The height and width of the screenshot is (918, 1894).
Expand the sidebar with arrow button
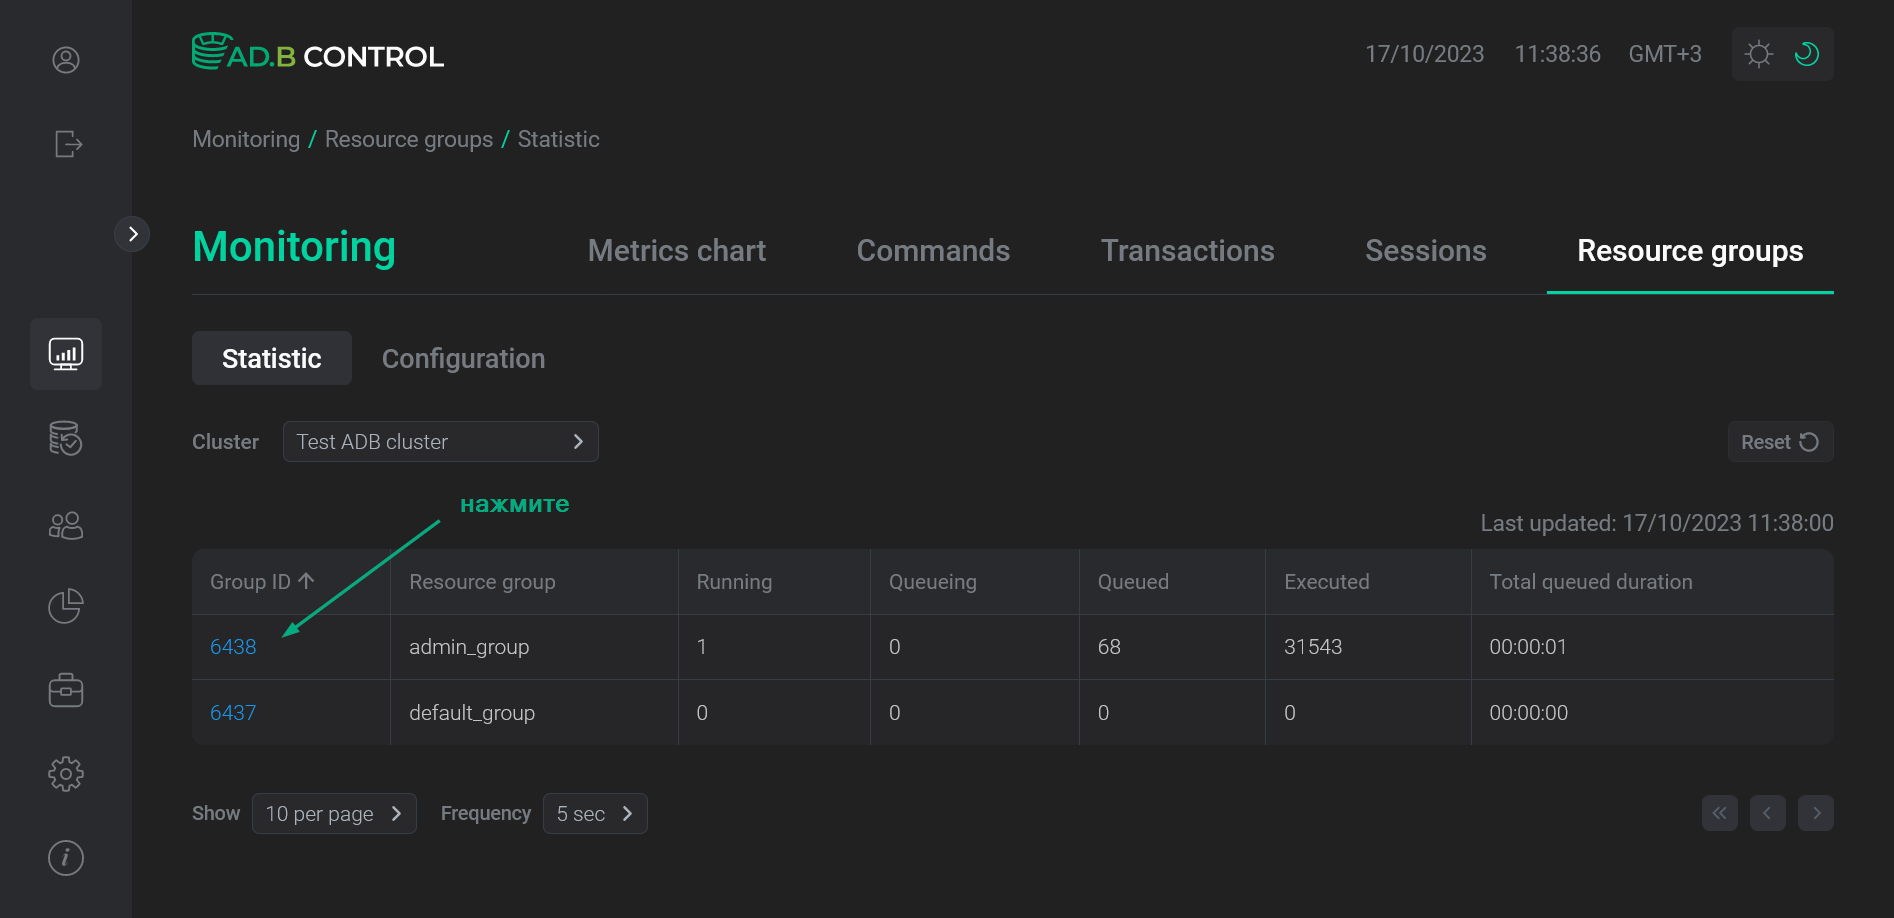click(x=132, y=234)
